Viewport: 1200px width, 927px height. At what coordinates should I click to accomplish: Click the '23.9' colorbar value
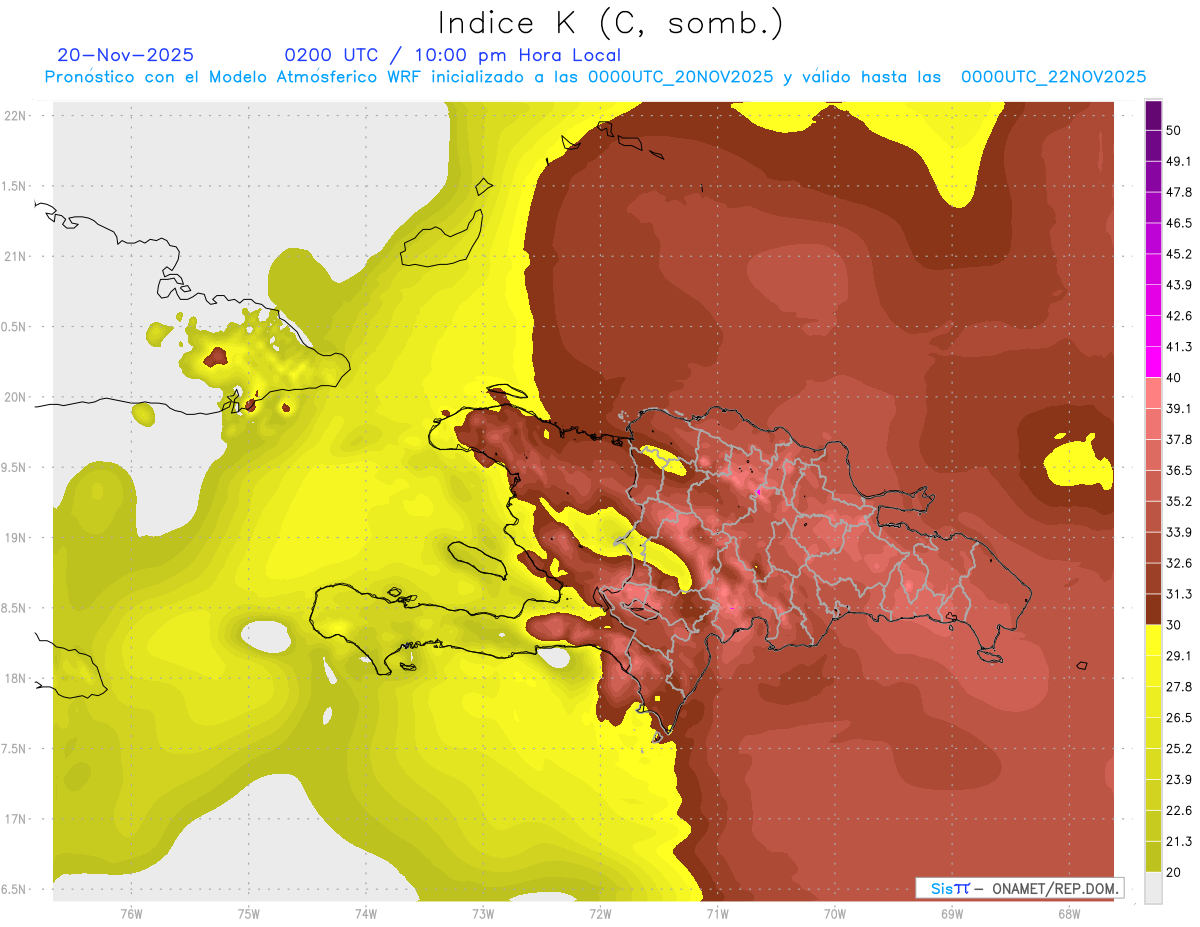(x=1180, y=780)
